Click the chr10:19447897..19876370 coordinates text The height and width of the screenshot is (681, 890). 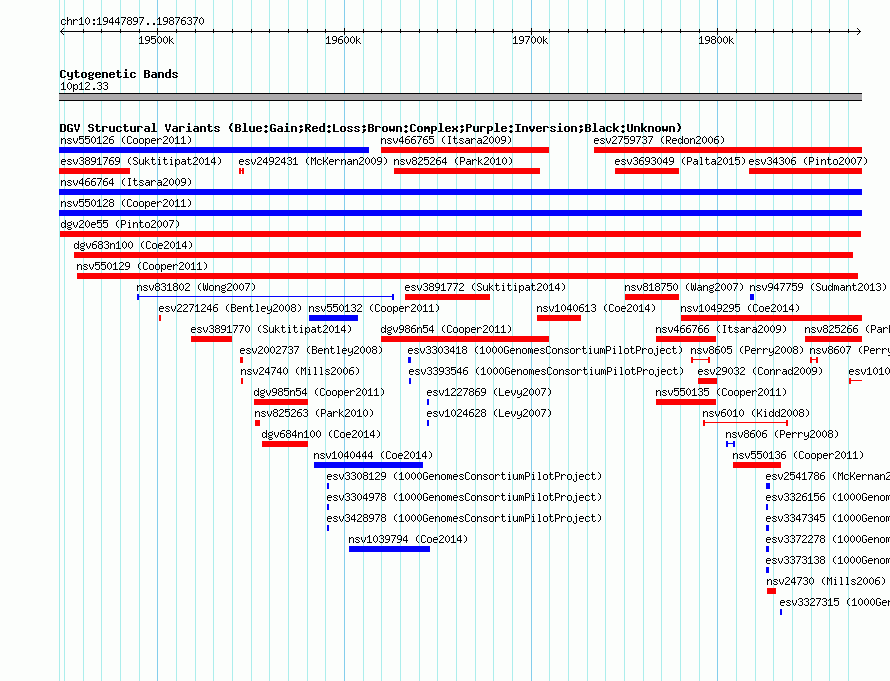132,21
